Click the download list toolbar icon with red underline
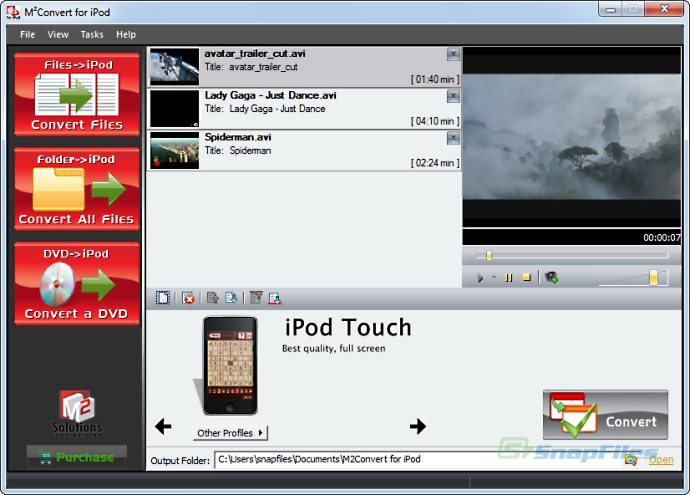 275,298
